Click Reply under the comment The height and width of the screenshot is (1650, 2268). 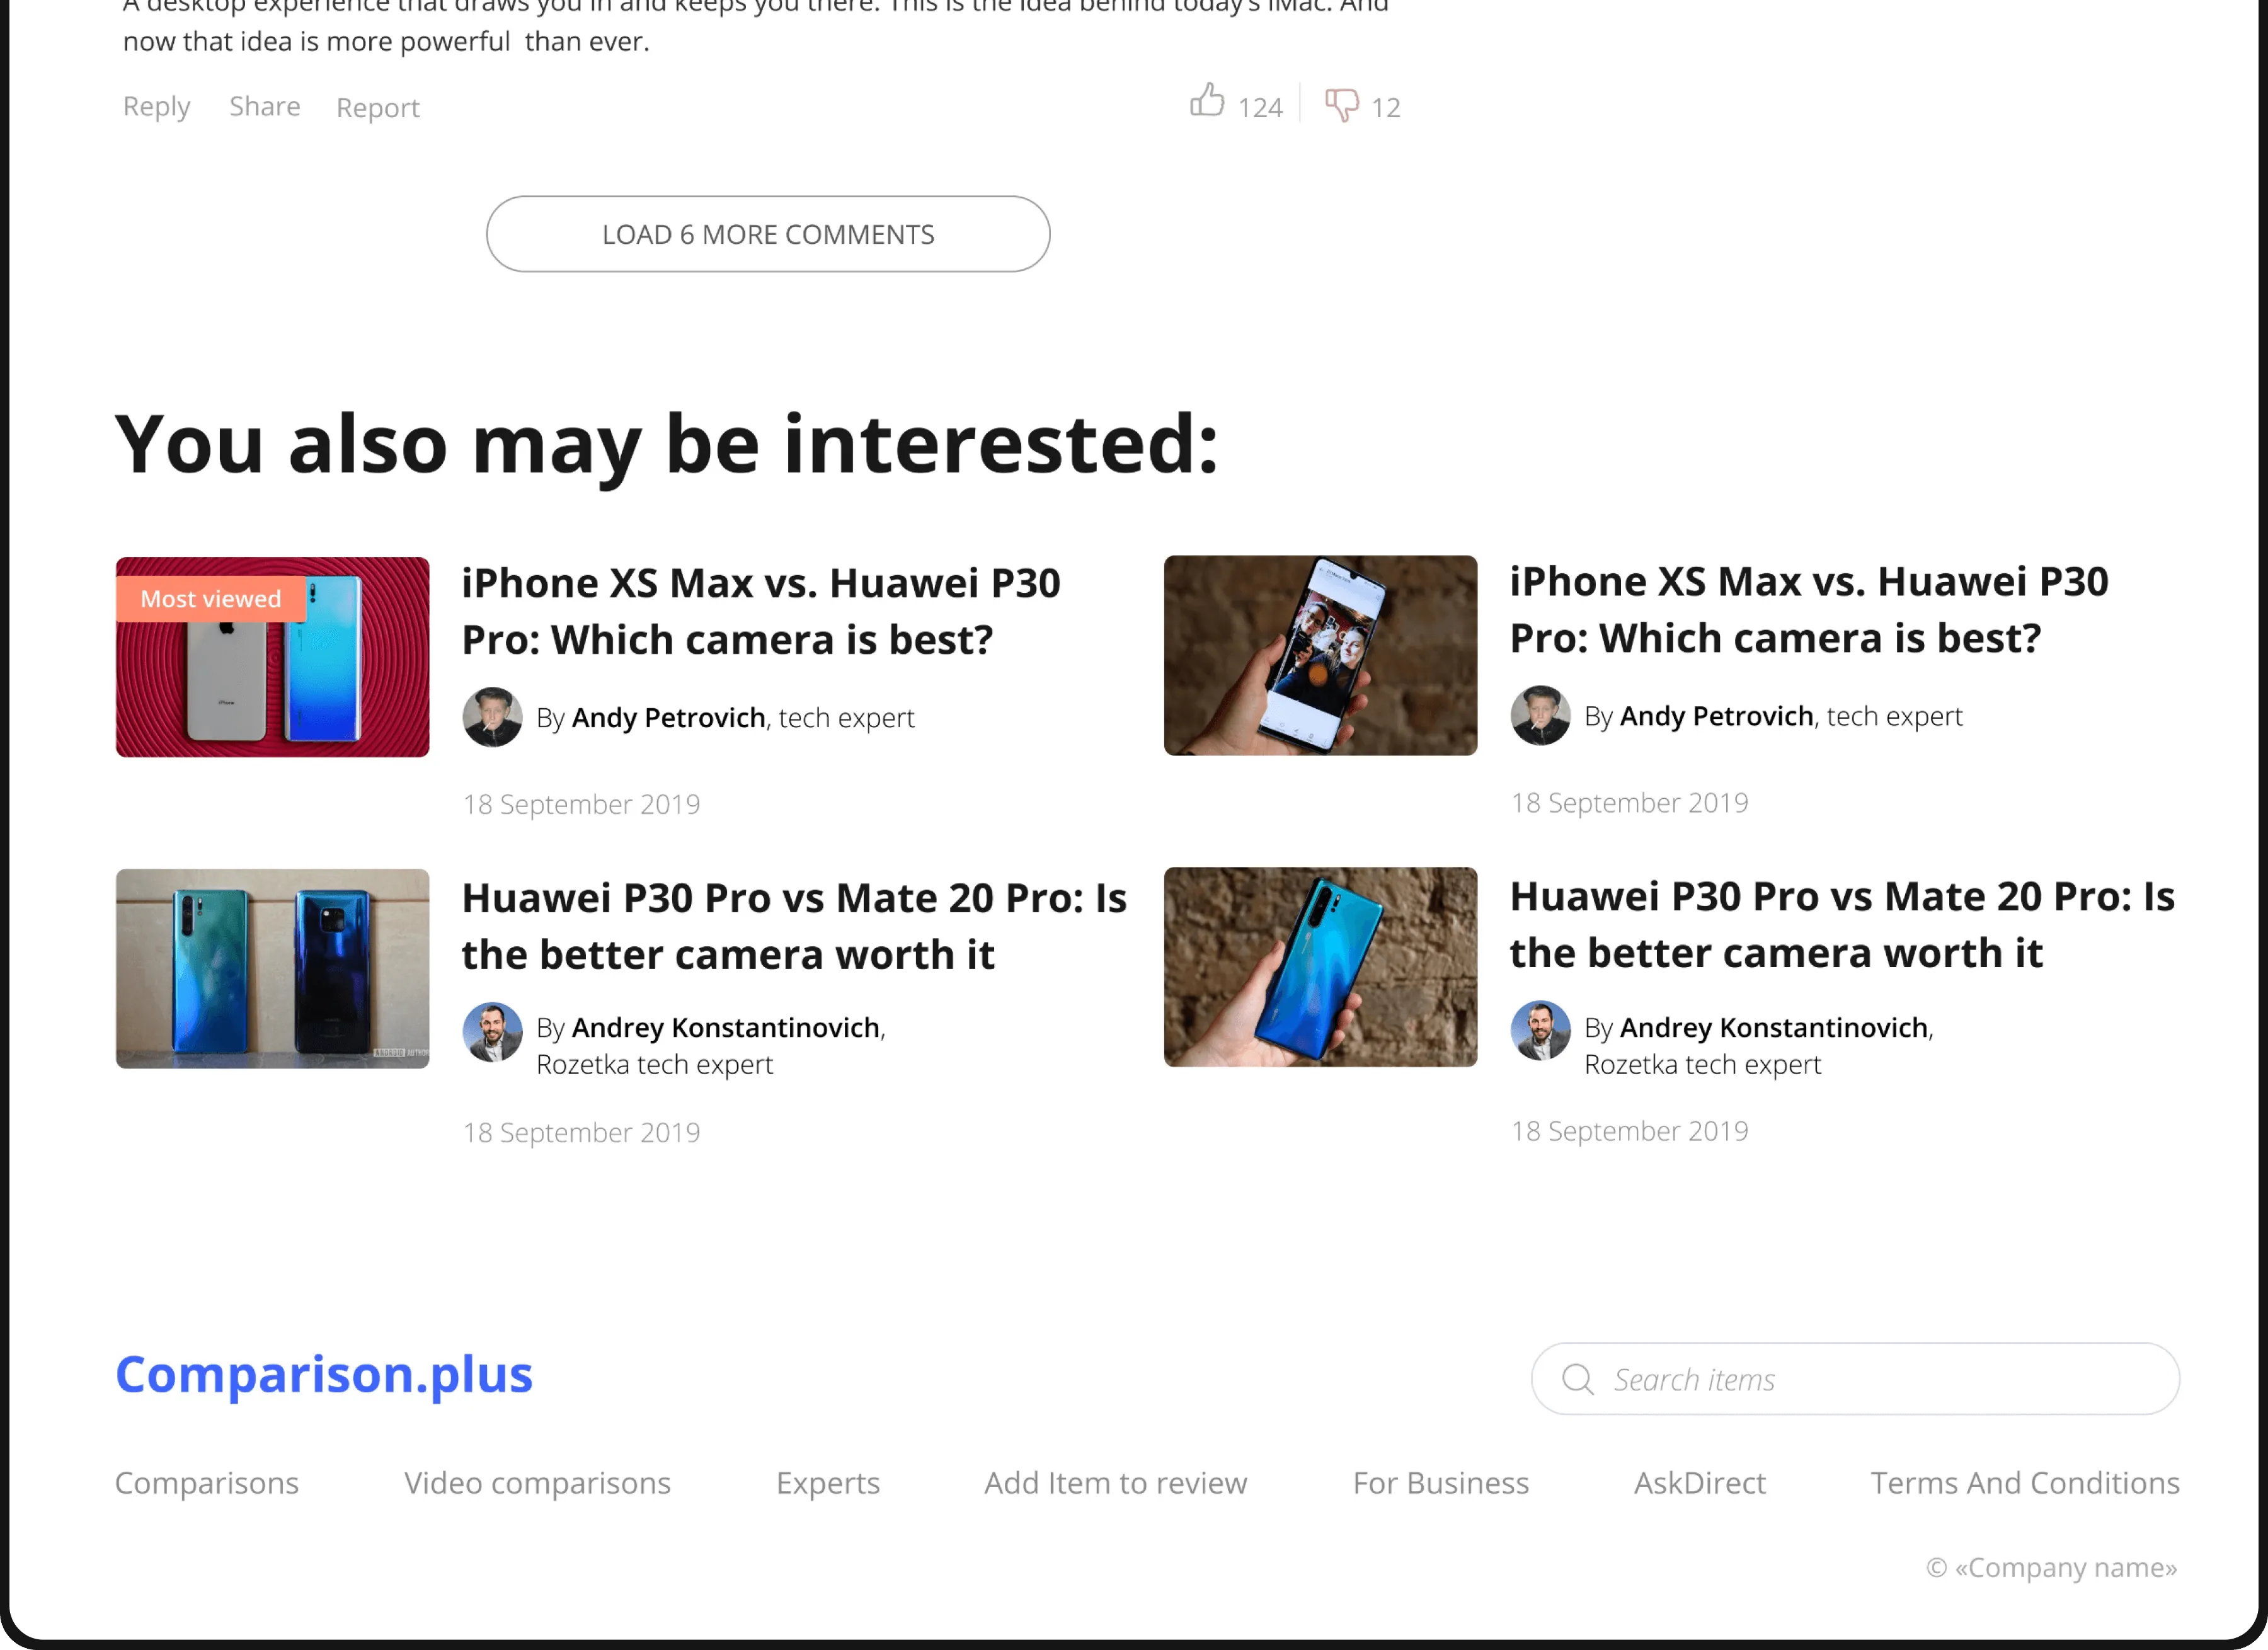tap(156, 106)
